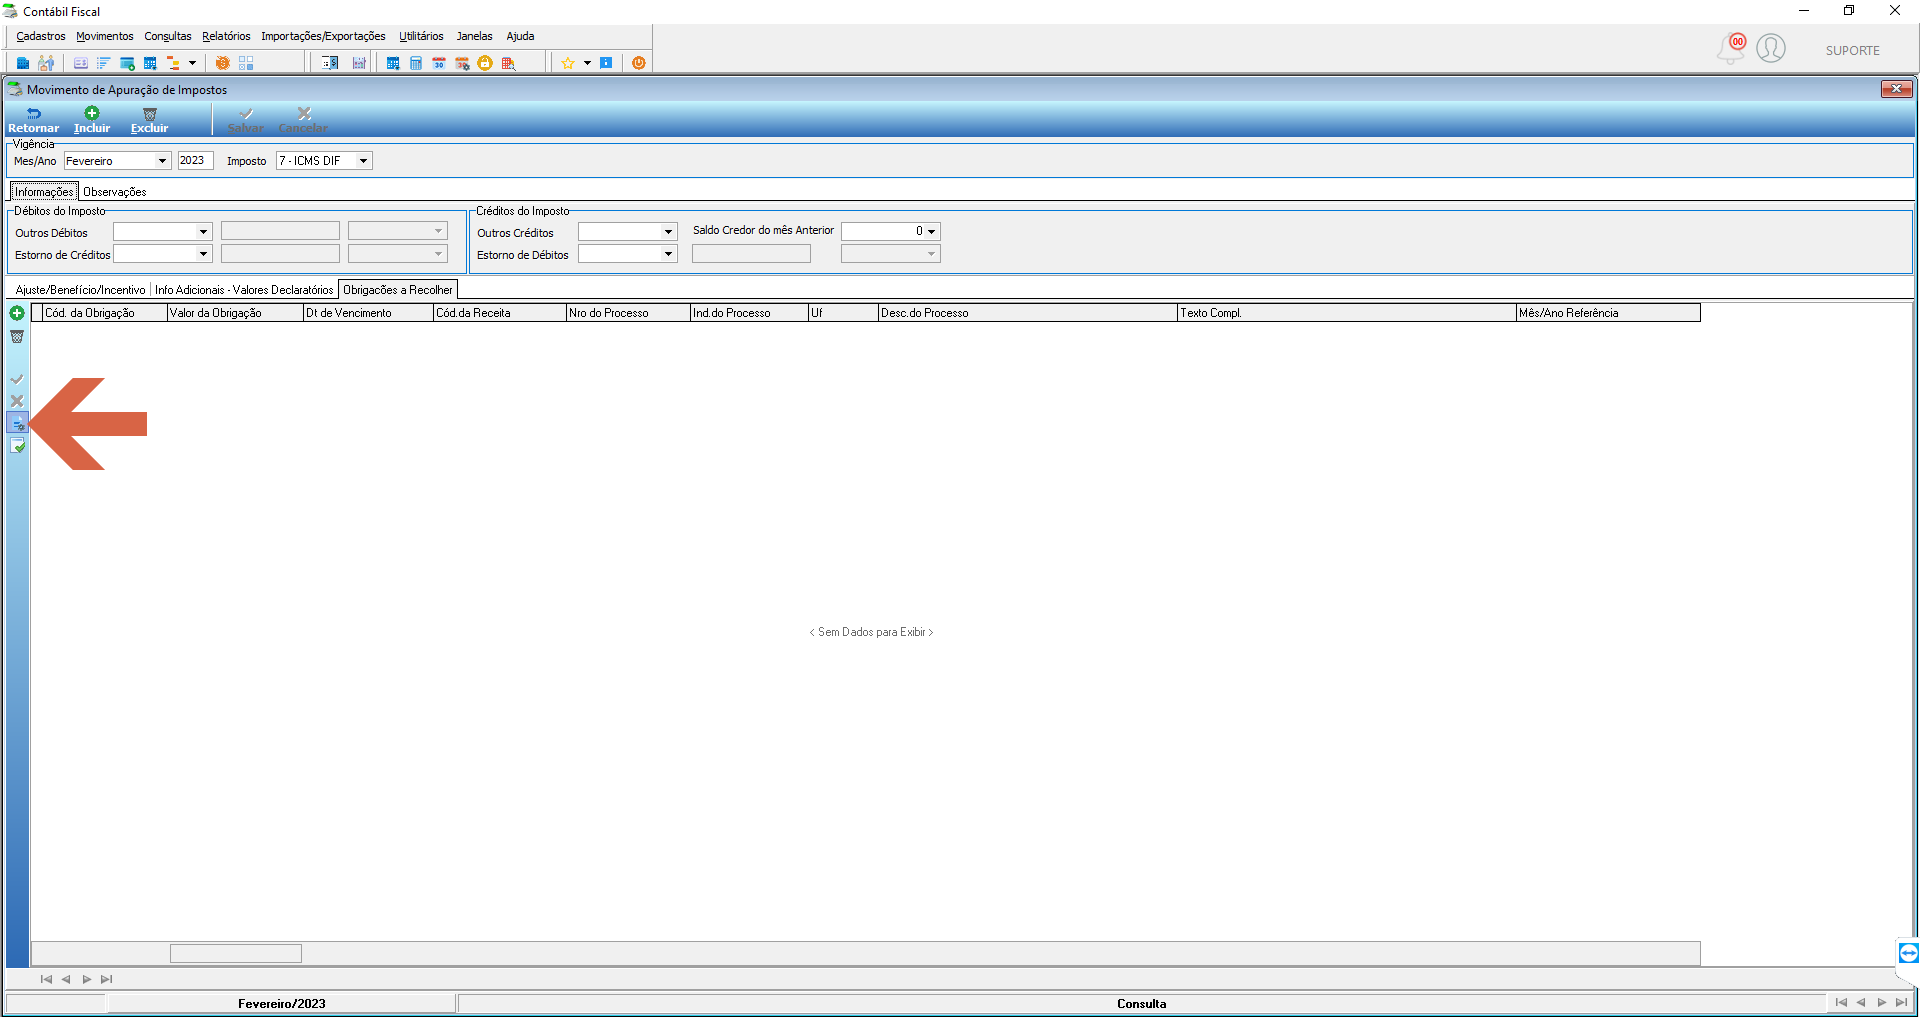Click the yellow star favorites icon
This screenshot has width=1920, height=1017.
(x=567, y=63)
